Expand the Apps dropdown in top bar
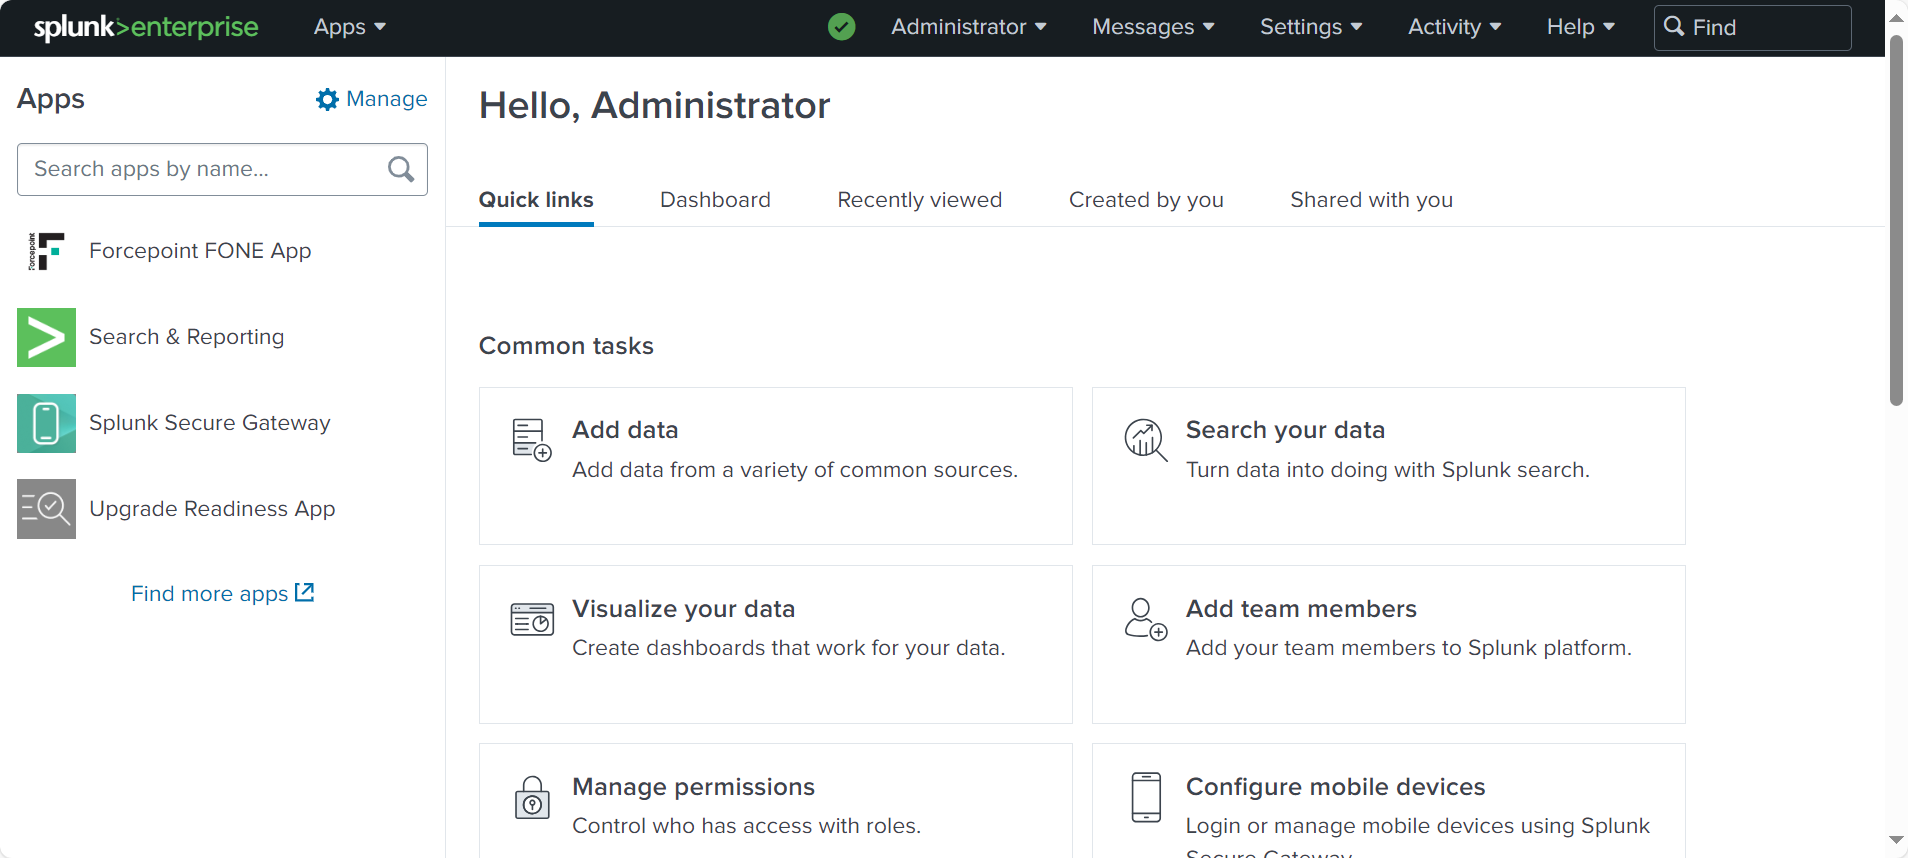1908x858 pixels. (350, 27)
